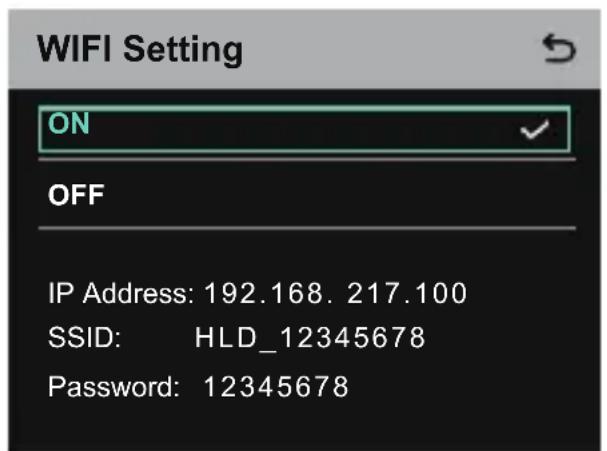Turn WIFI on via the ON option

pos(69,123)
